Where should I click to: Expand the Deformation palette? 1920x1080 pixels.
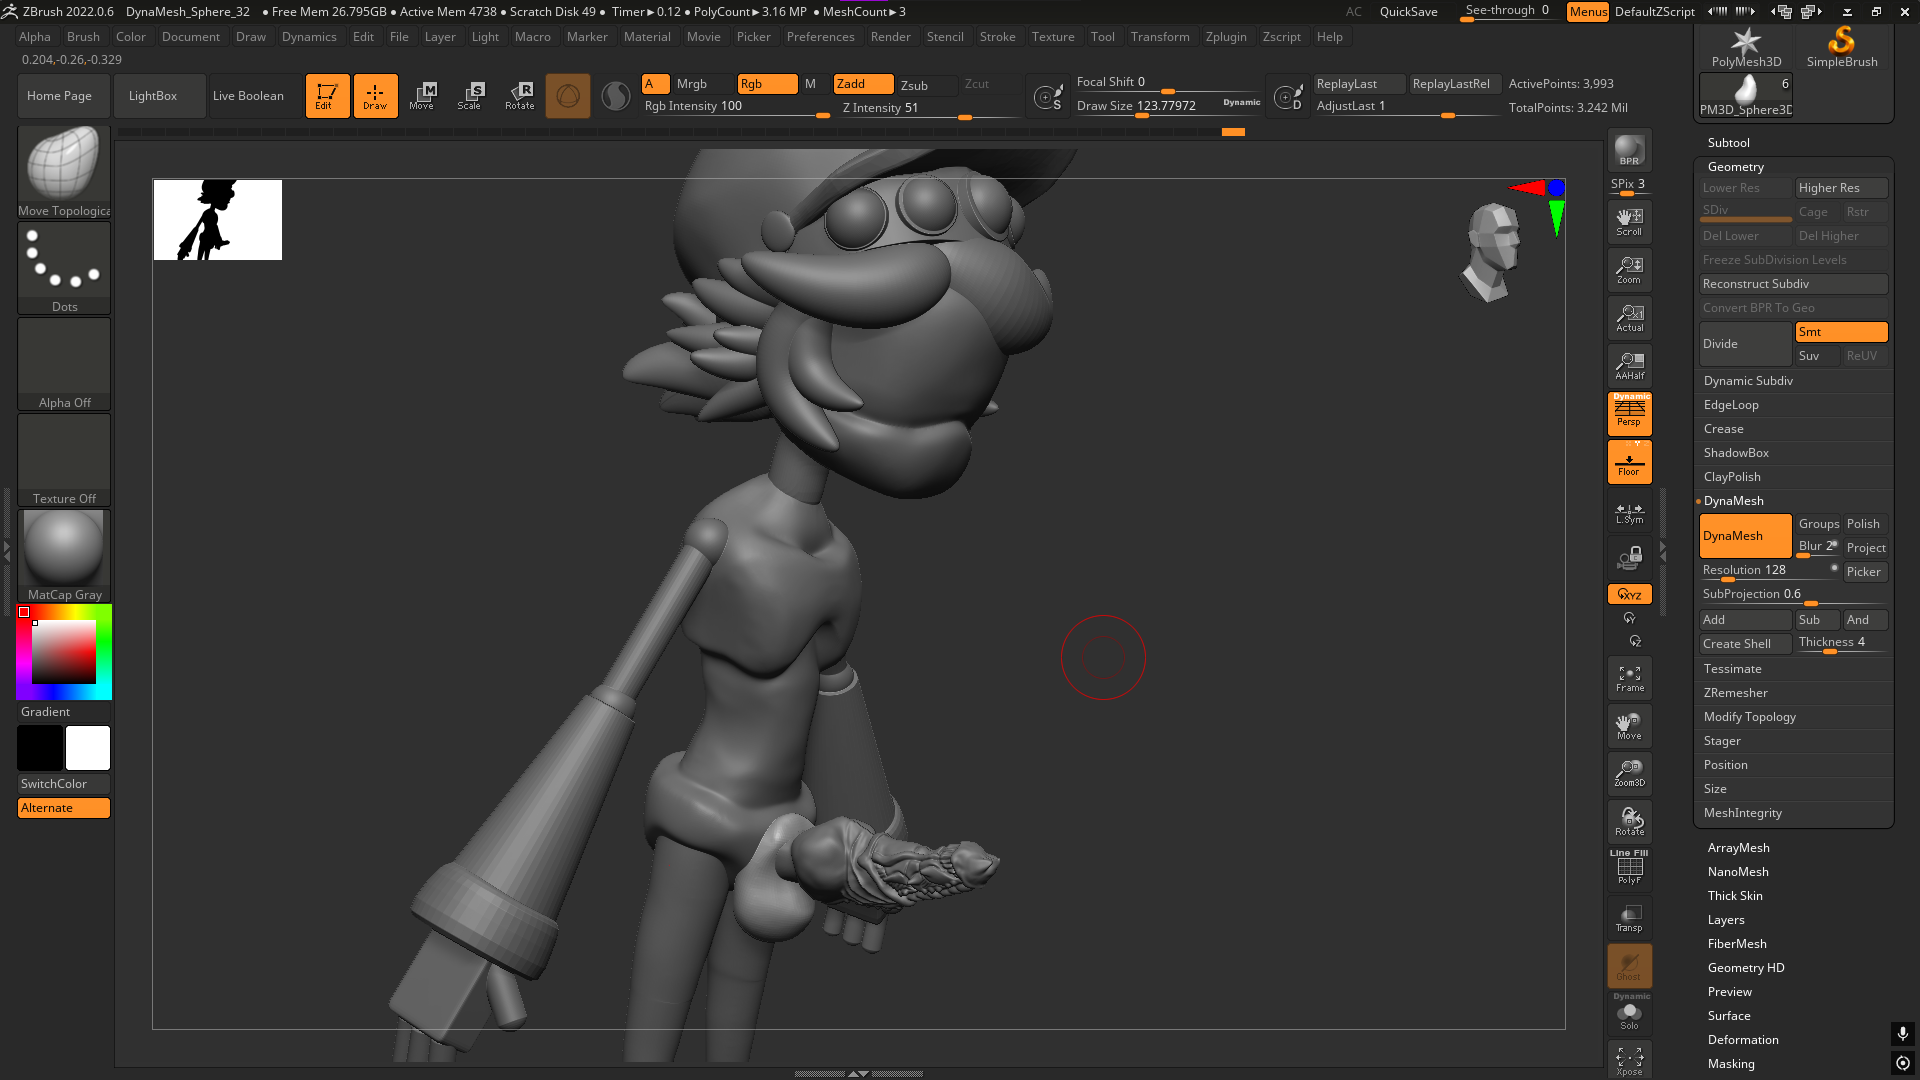(1743, 1040)
